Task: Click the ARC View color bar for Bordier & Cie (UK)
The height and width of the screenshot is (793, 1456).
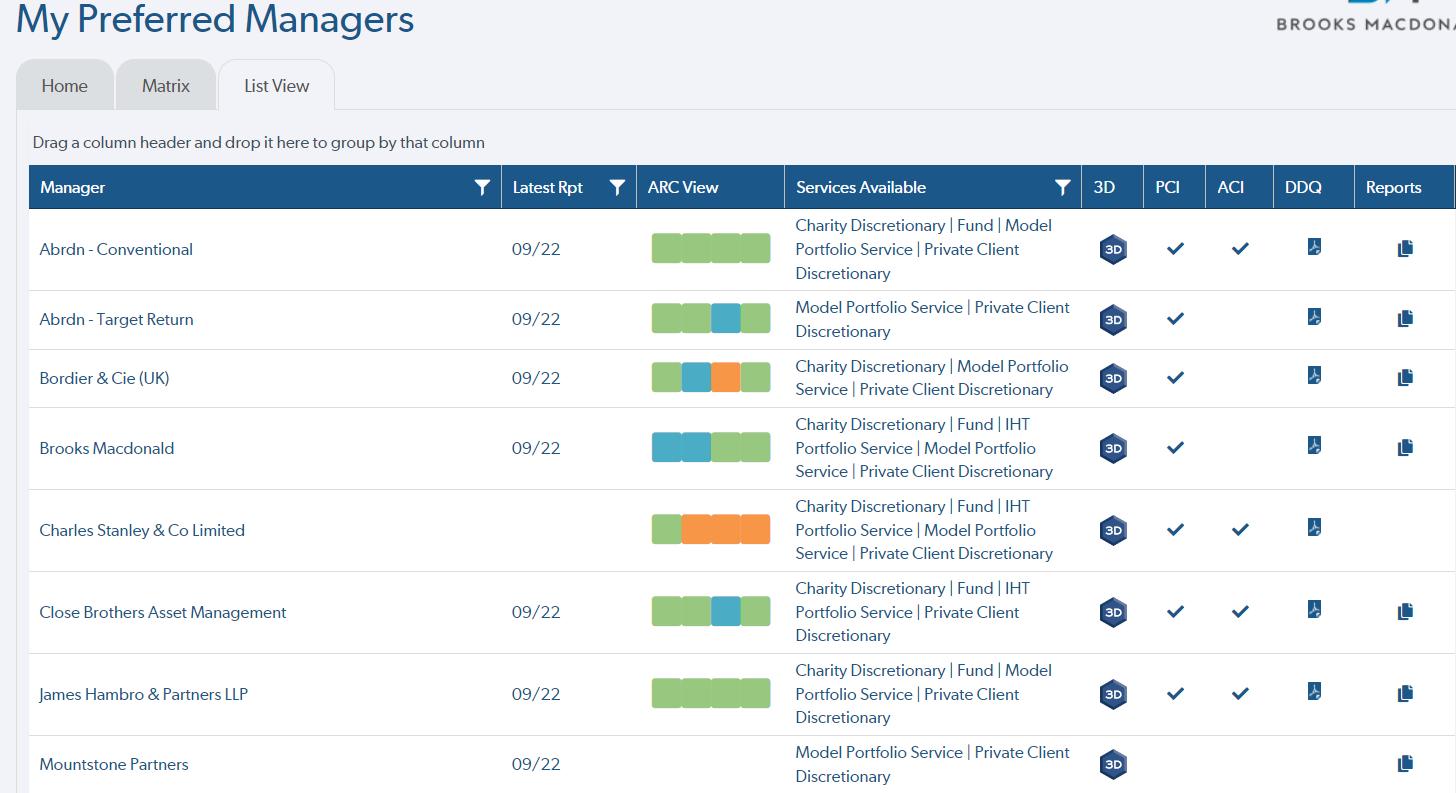Action: [711, 378]
